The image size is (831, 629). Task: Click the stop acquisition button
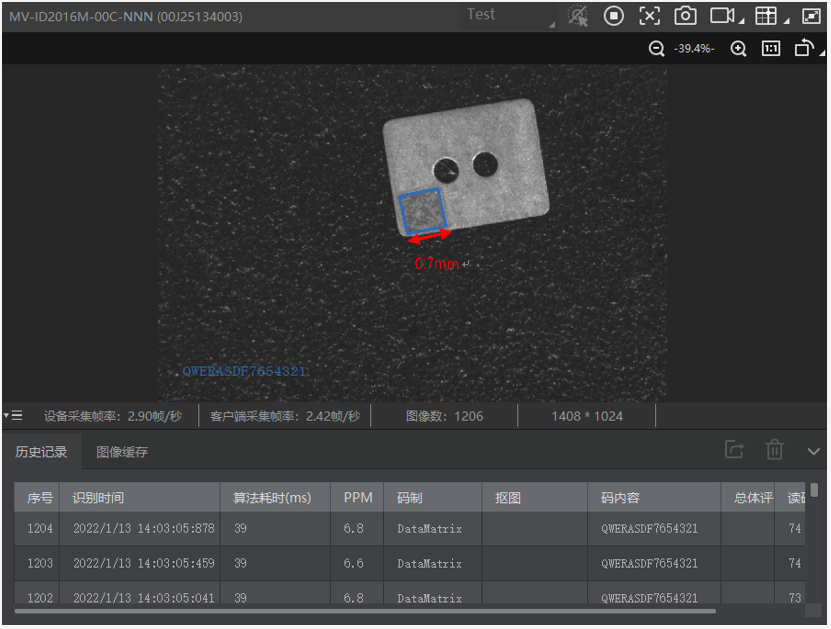click(614, 16)
